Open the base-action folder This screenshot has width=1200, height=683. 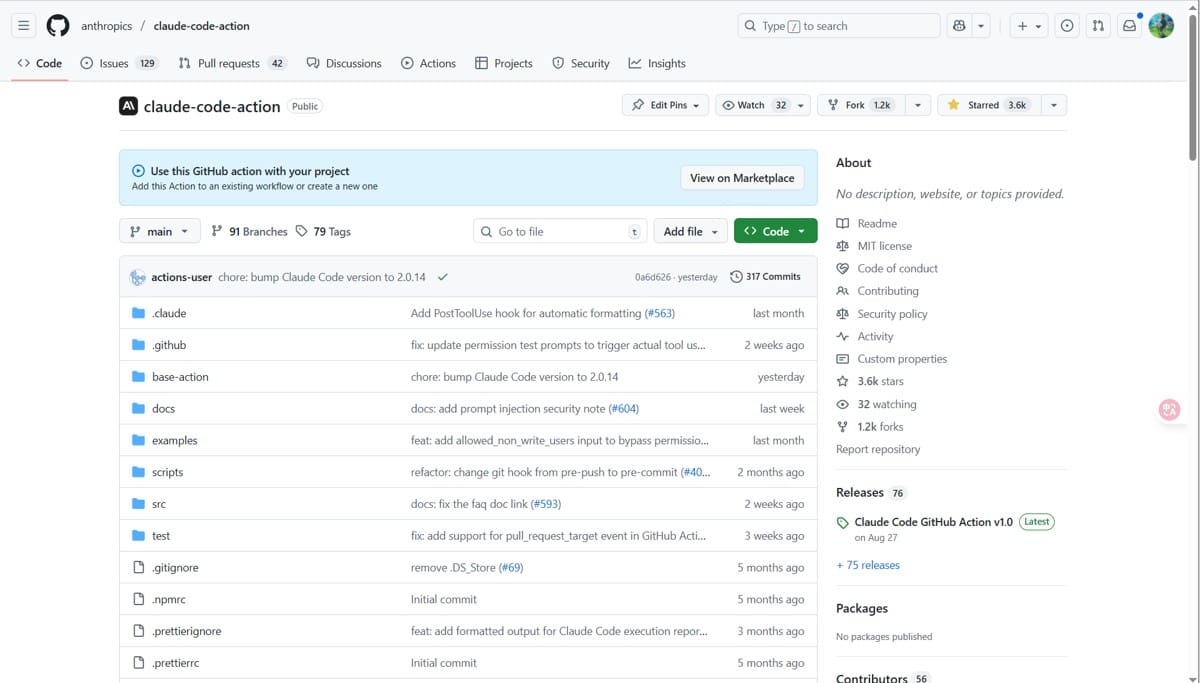coord(180,377)
